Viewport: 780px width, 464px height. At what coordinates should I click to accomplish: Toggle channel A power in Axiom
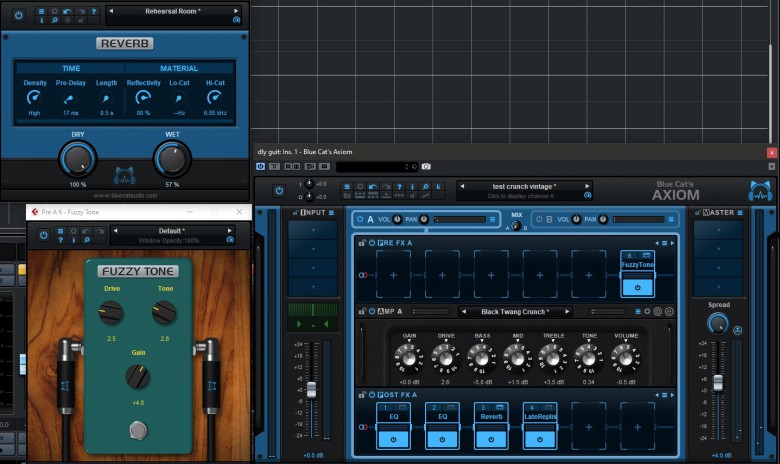coord(360,219)
